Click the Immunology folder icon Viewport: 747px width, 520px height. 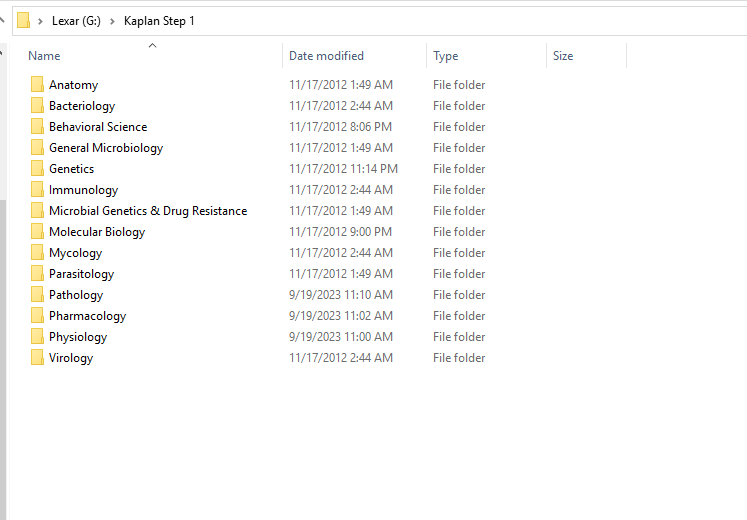click(37, 189)
